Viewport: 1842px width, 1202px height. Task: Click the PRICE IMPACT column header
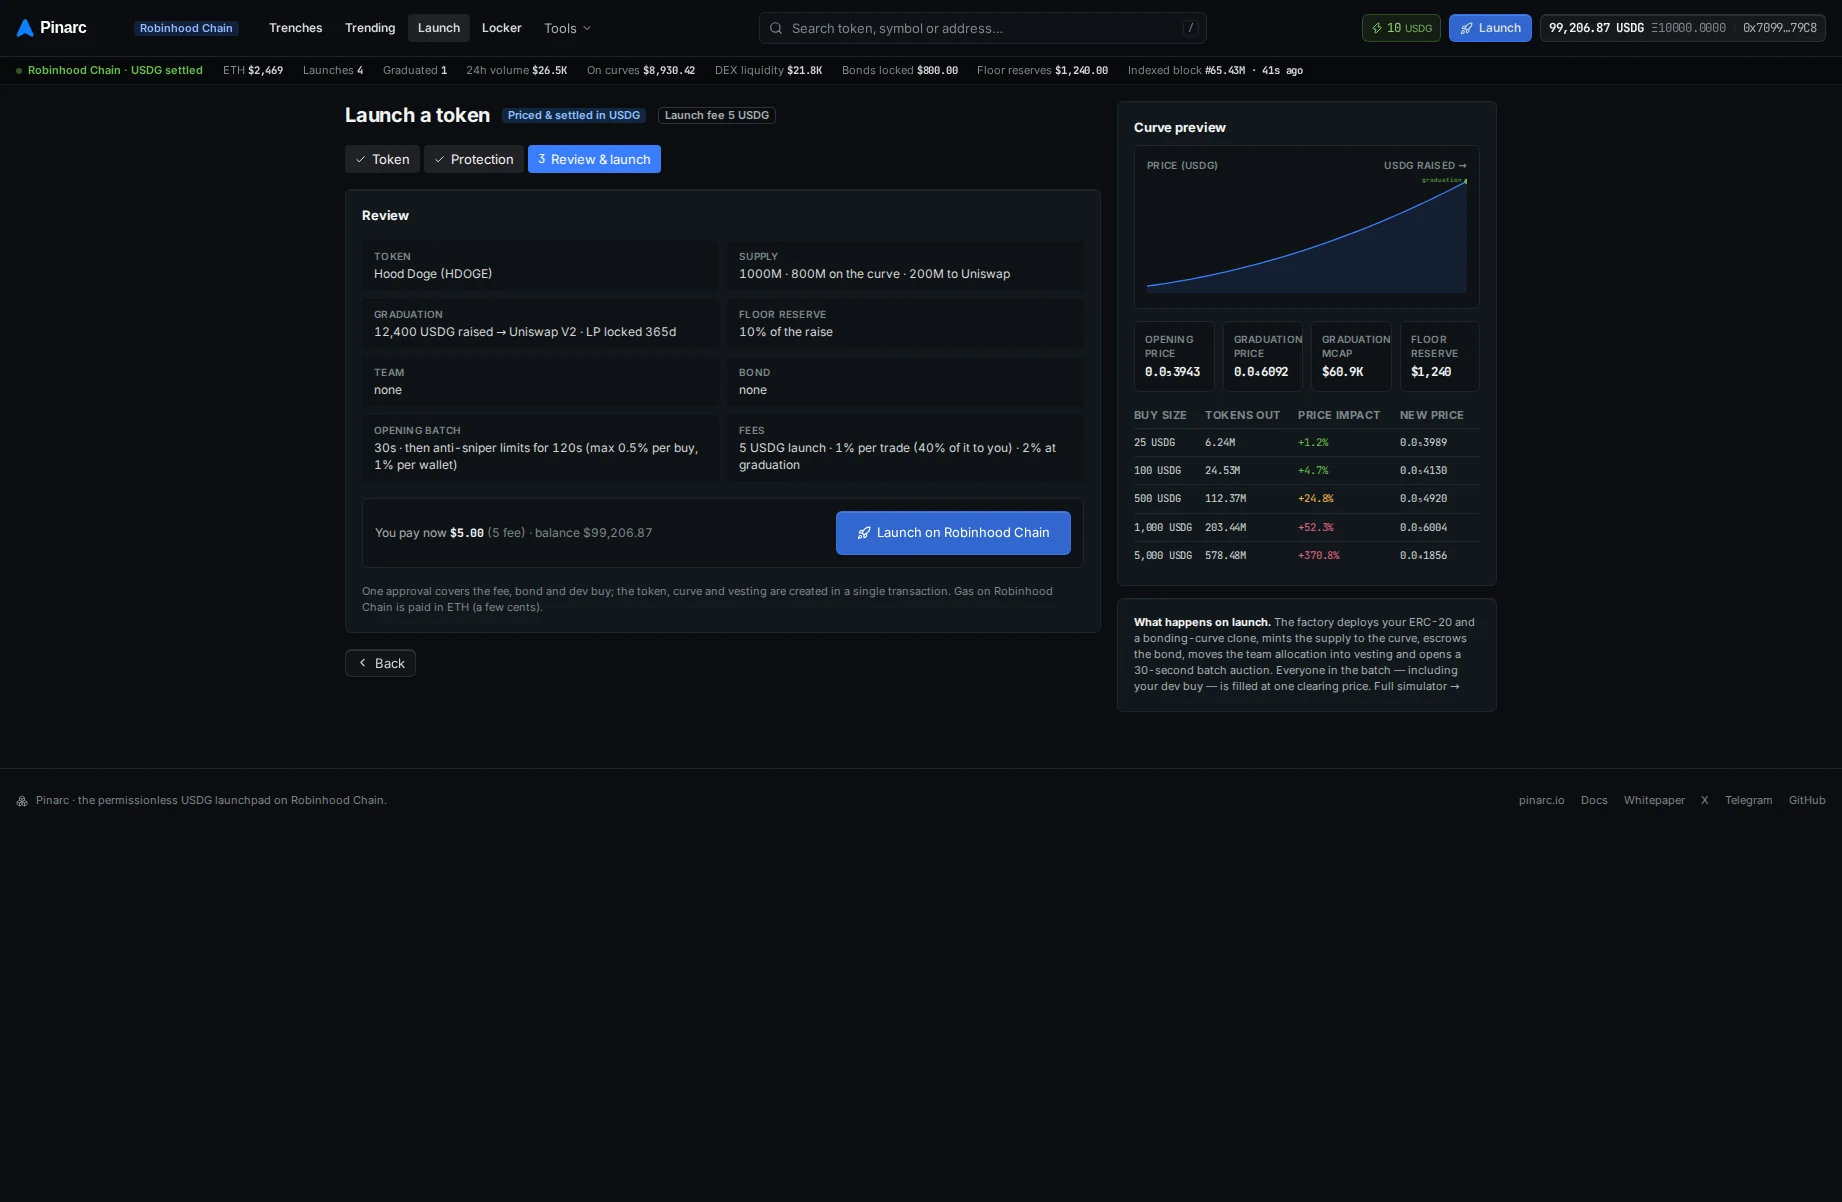tap(1339, 415)
